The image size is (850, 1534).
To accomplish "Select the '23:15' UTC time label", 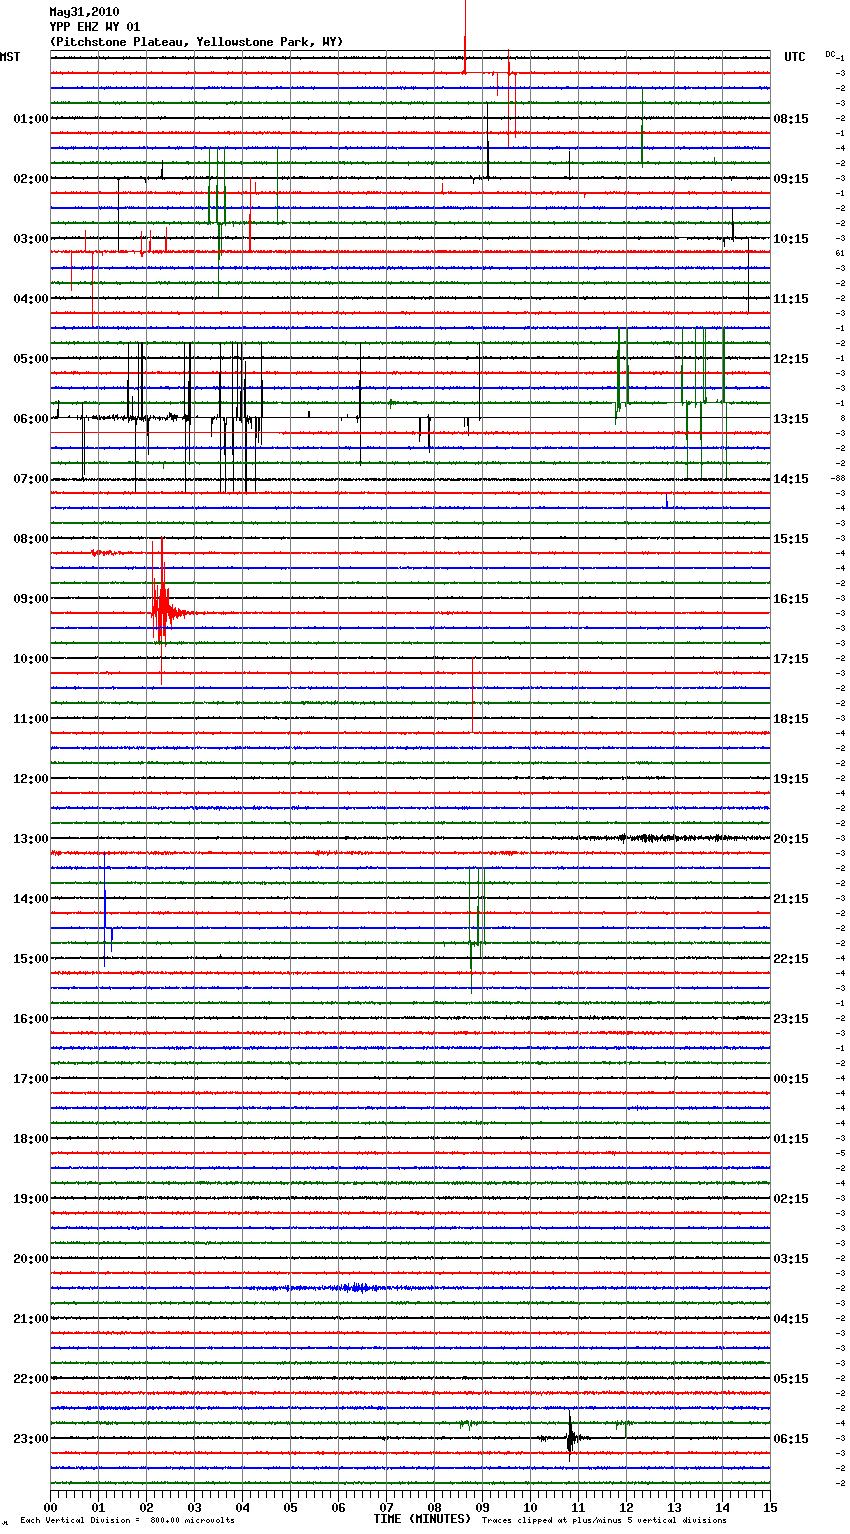I will point(791,1019).
